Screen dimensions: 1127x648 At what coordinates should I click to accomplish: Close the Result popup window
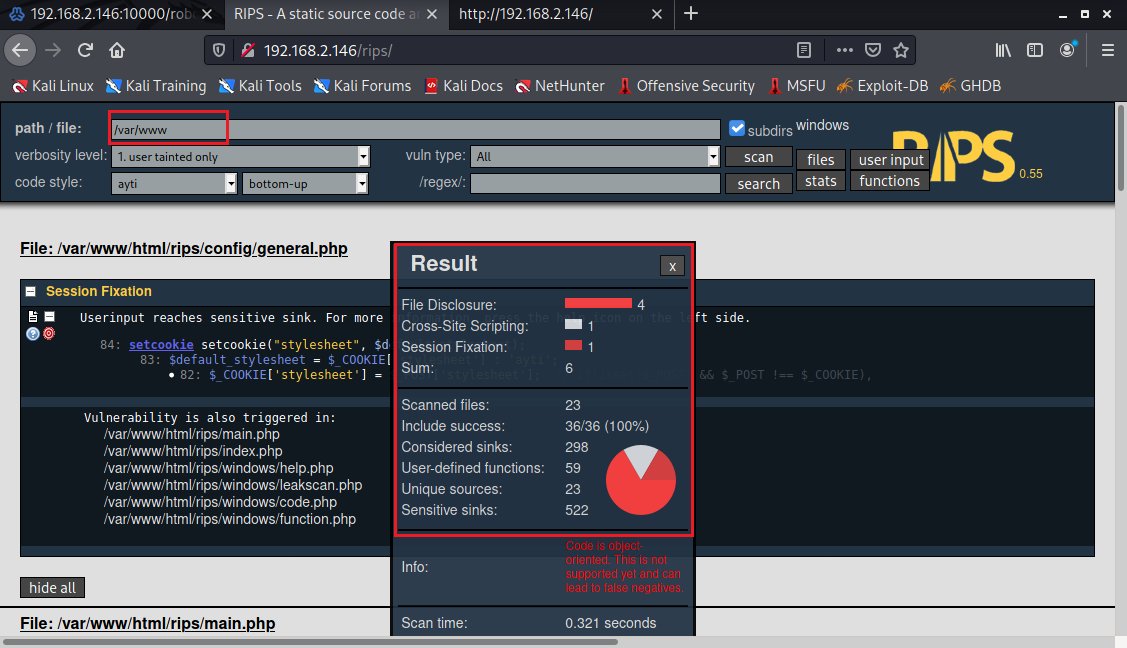[x=672, y=267]
